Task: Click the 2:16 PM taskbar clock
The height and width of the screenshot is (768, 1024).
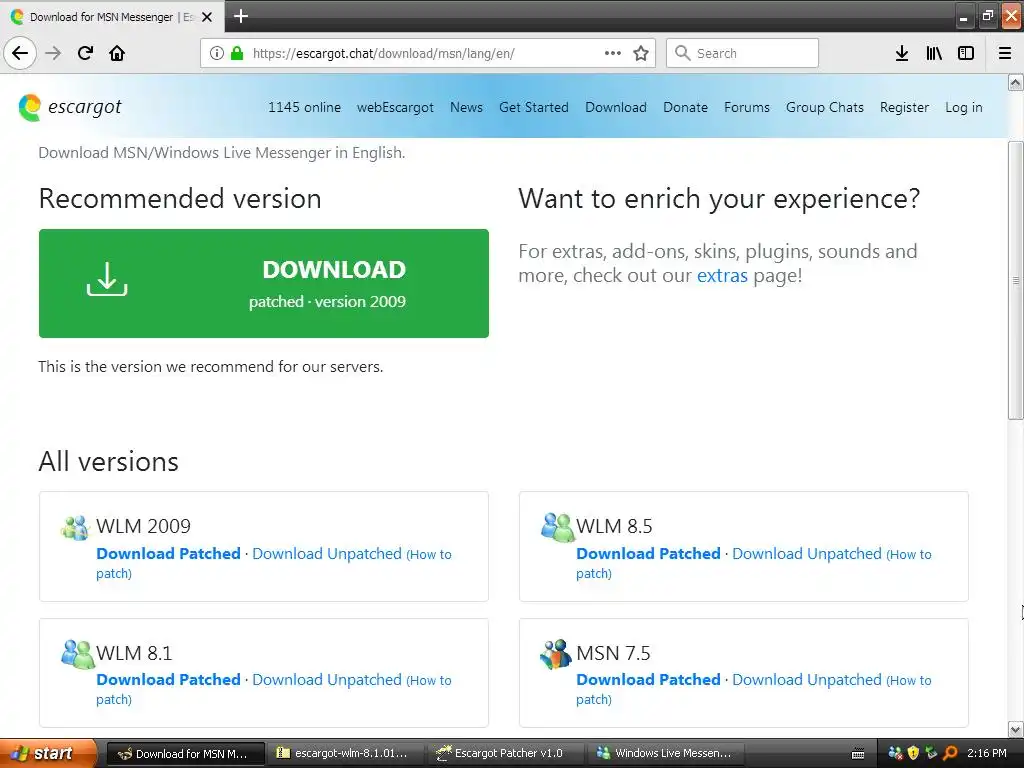Action: pyautogui.click(x=987, y=753)
